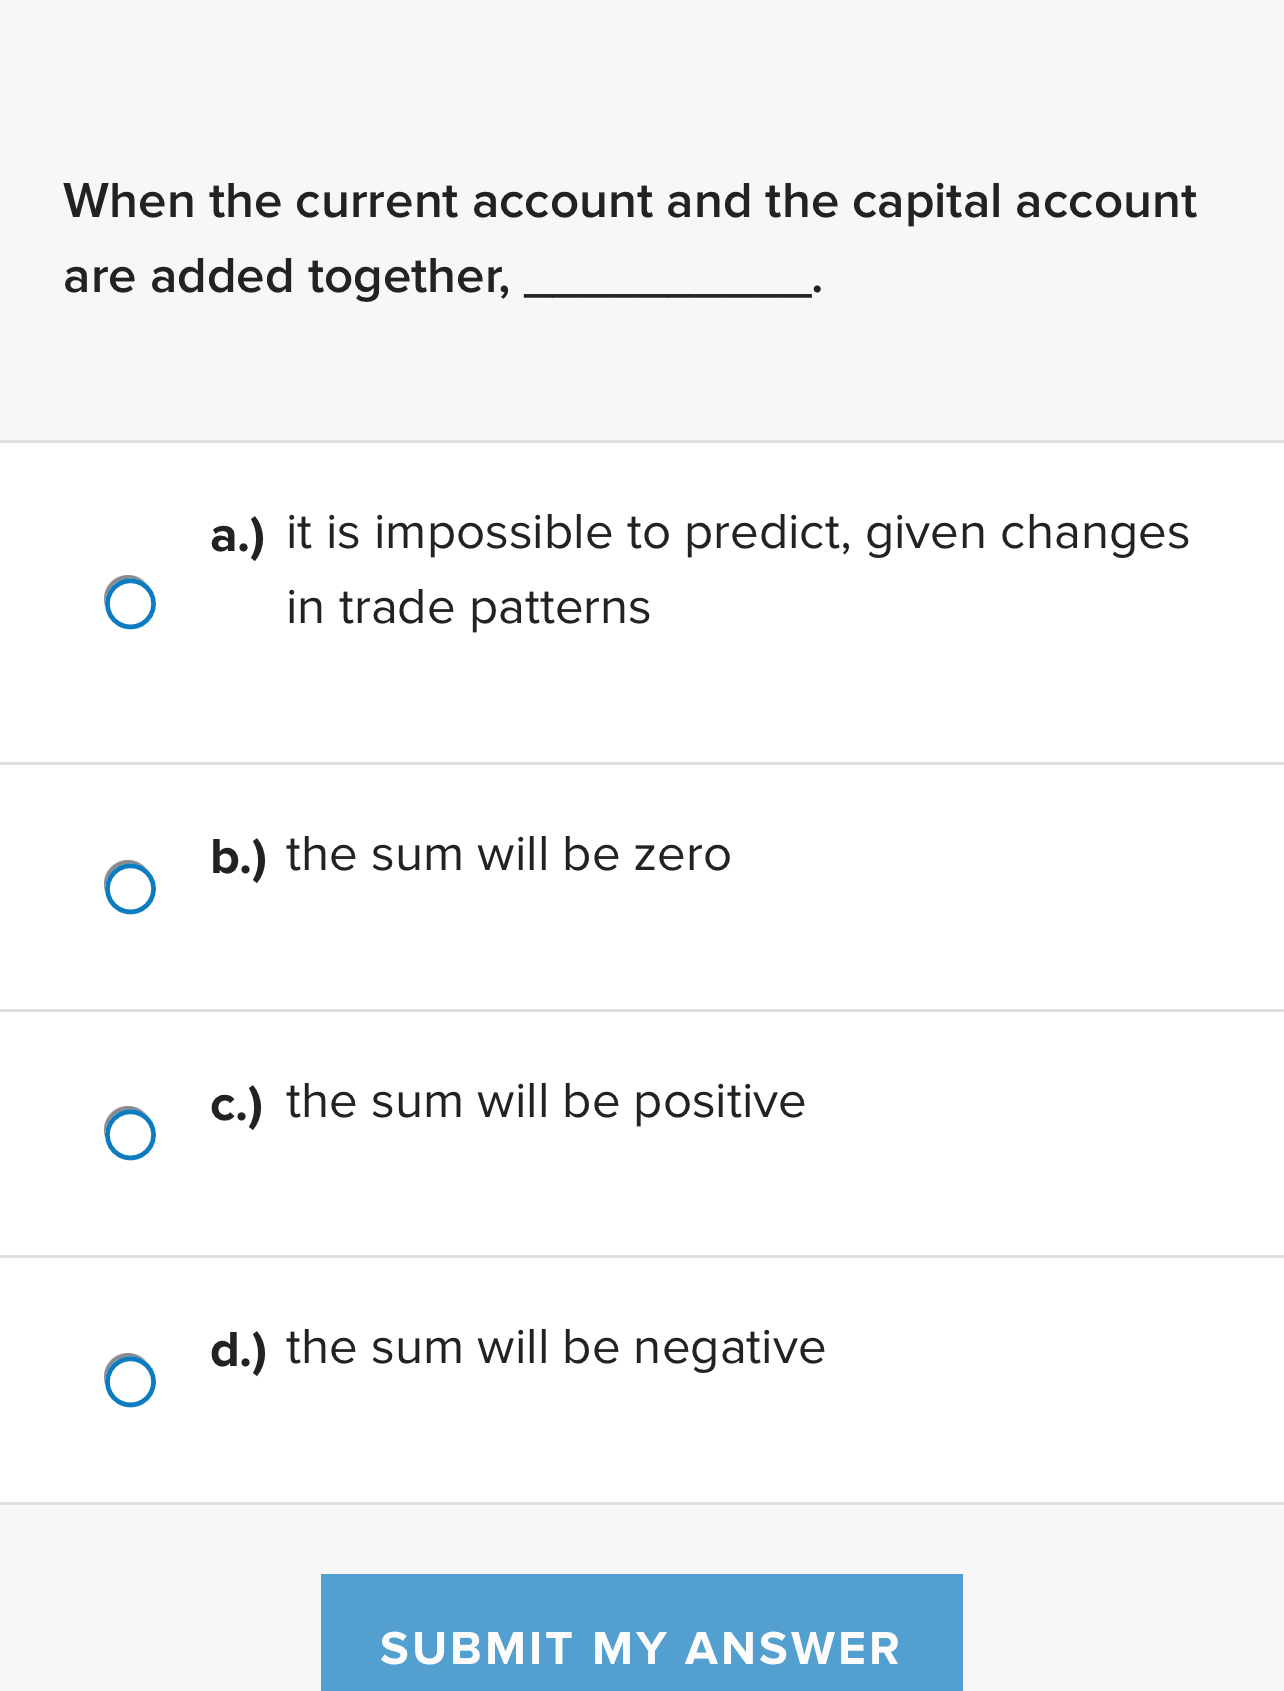1284x1691 pixels.
Task: Click the bold "d.)" option label
Action: click(238, 1351)
